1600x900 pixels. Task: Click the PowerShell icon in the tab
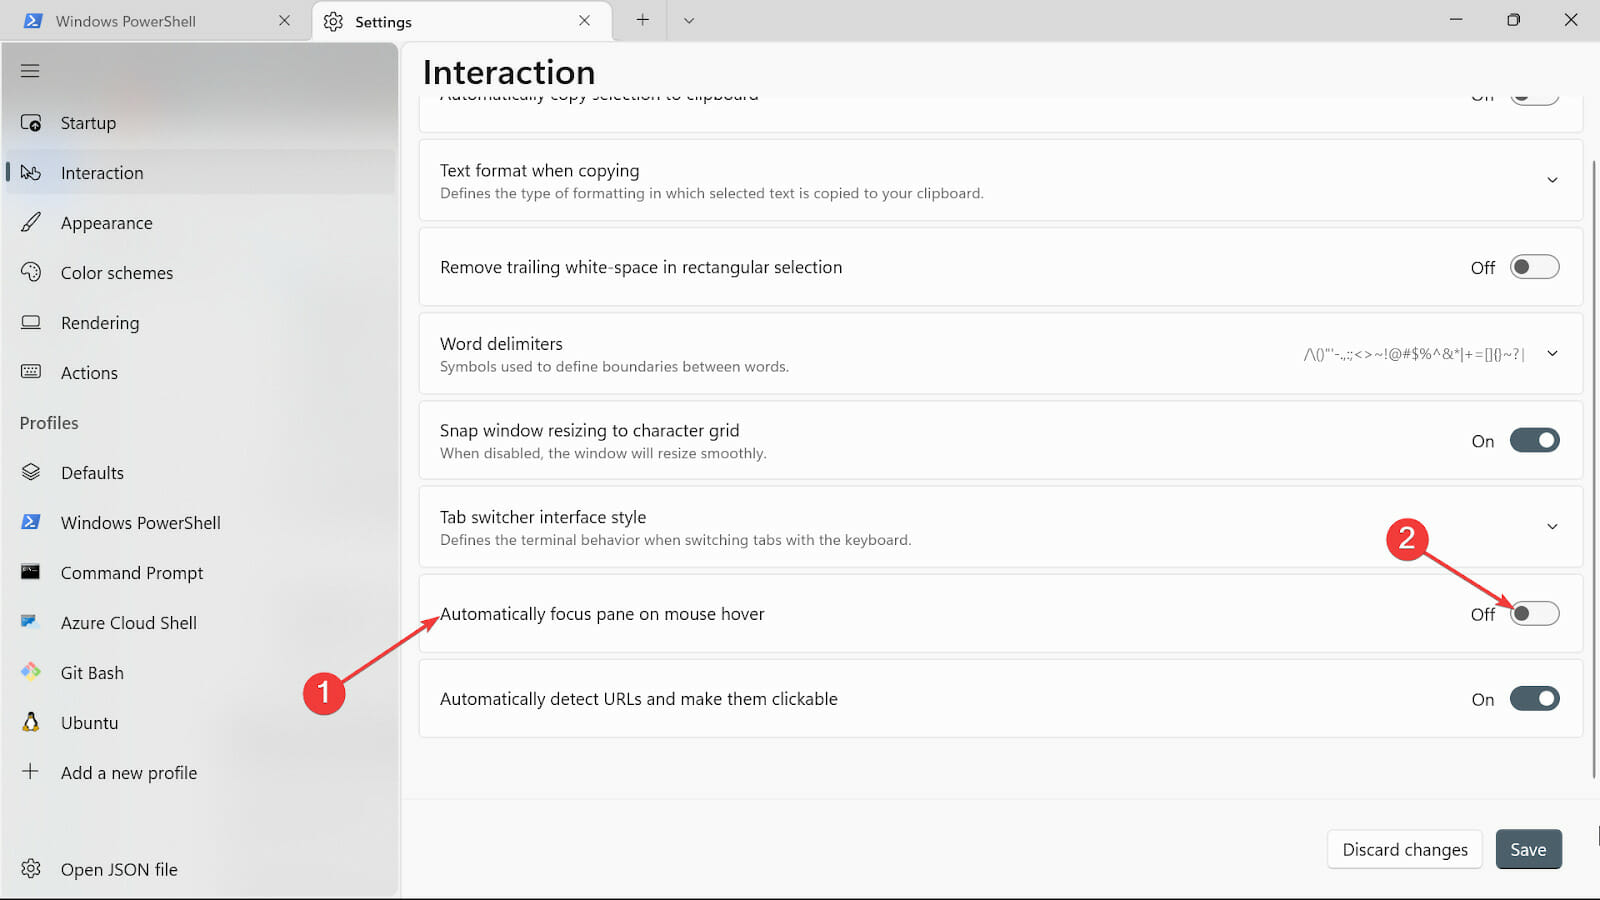(x=33, y=21)
